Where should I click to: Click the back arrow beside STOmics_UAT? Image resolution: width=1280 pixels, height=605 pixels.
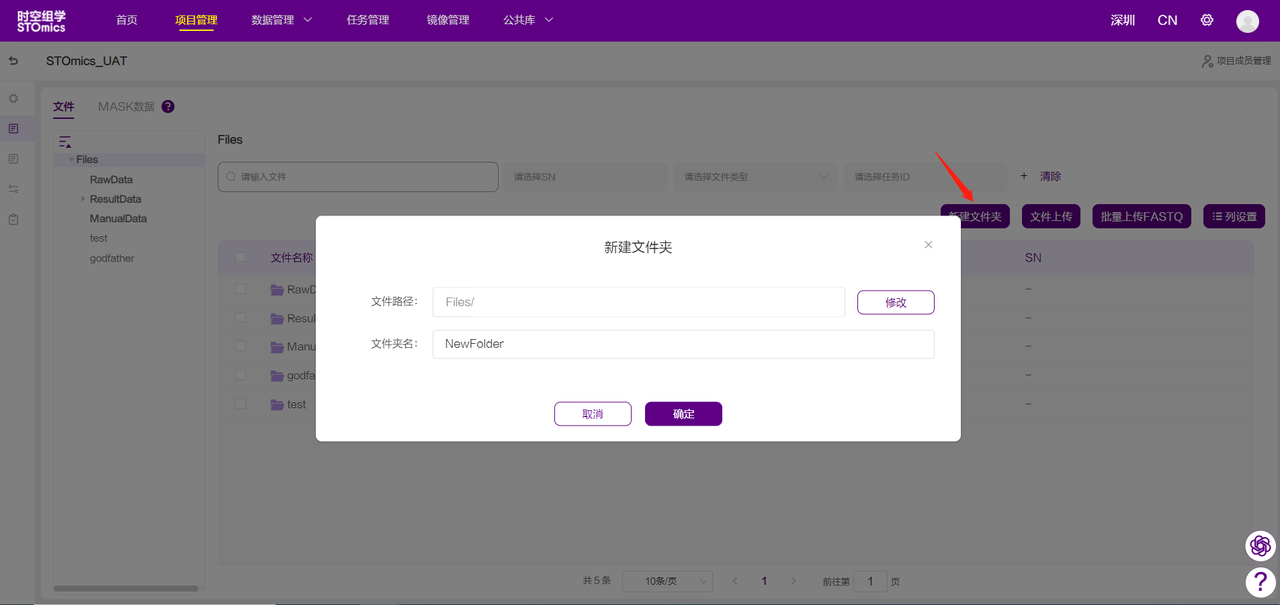tap(13, 61)
